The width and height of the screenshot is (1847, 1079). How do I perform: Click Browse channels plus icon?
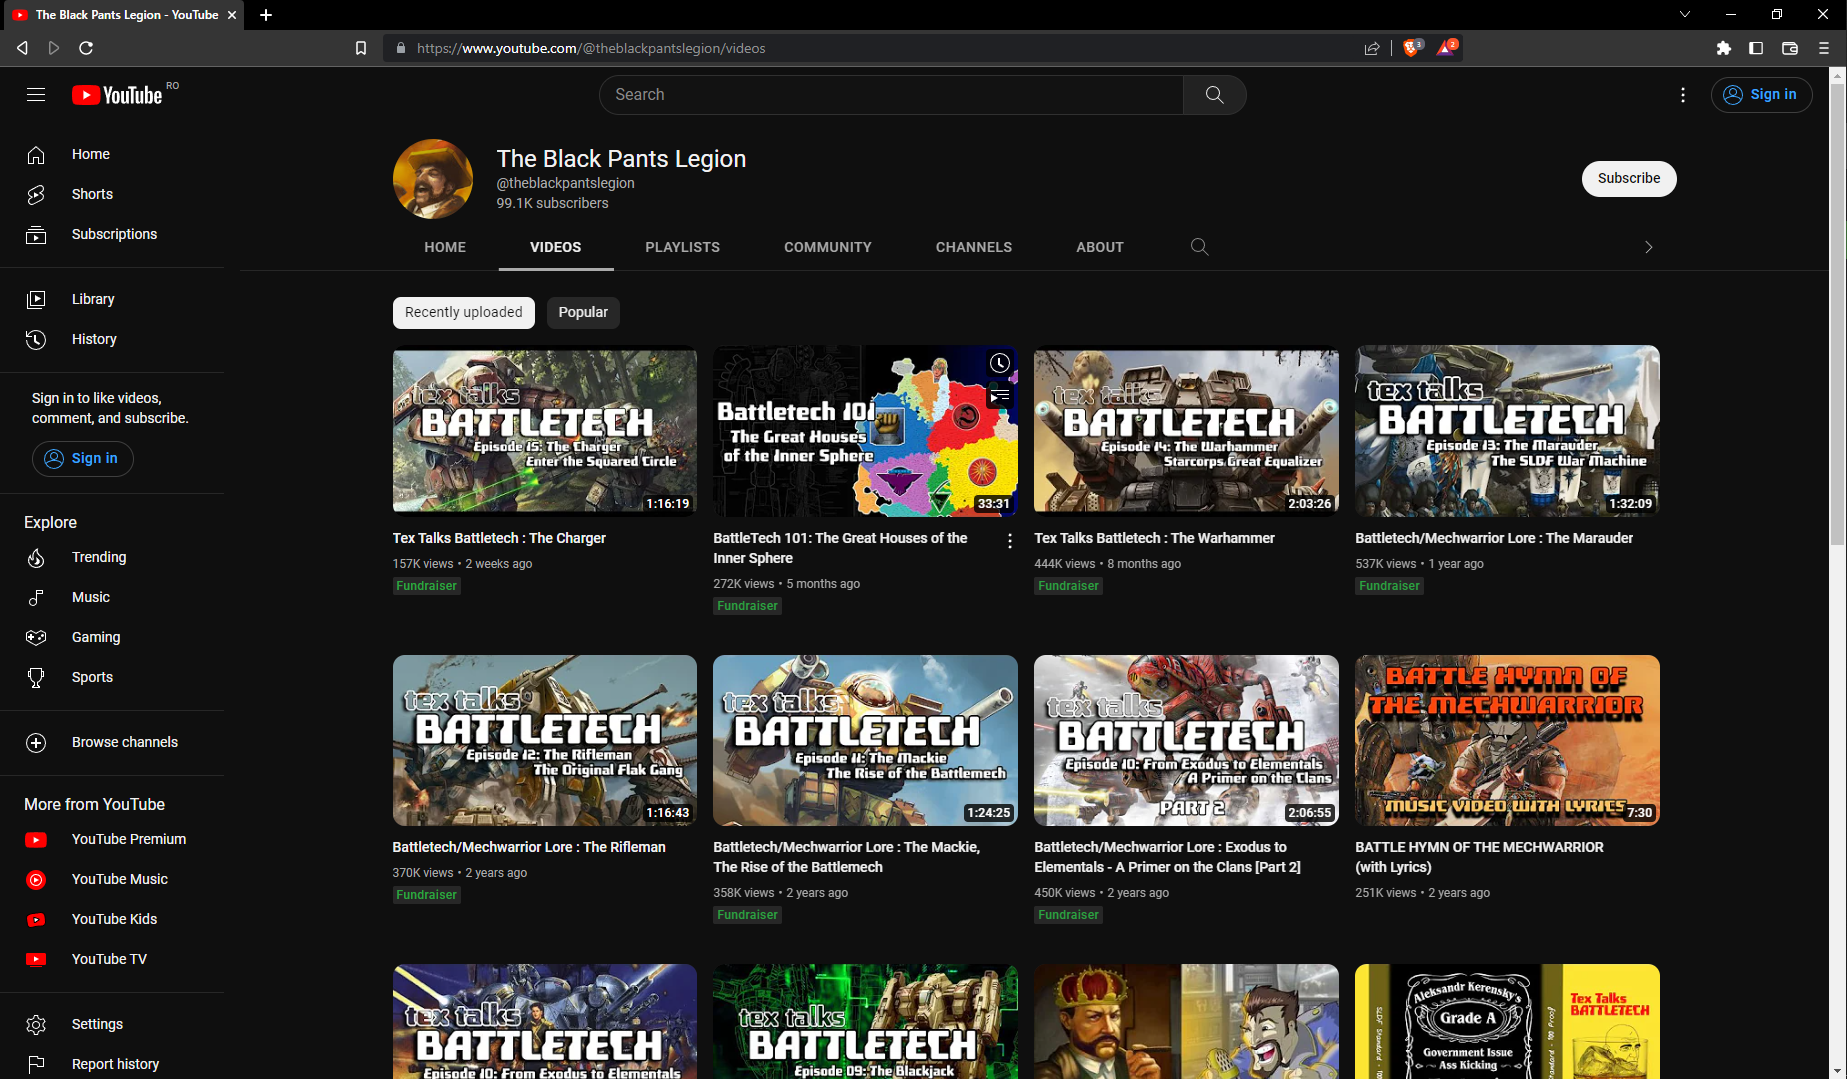(36, 743)
